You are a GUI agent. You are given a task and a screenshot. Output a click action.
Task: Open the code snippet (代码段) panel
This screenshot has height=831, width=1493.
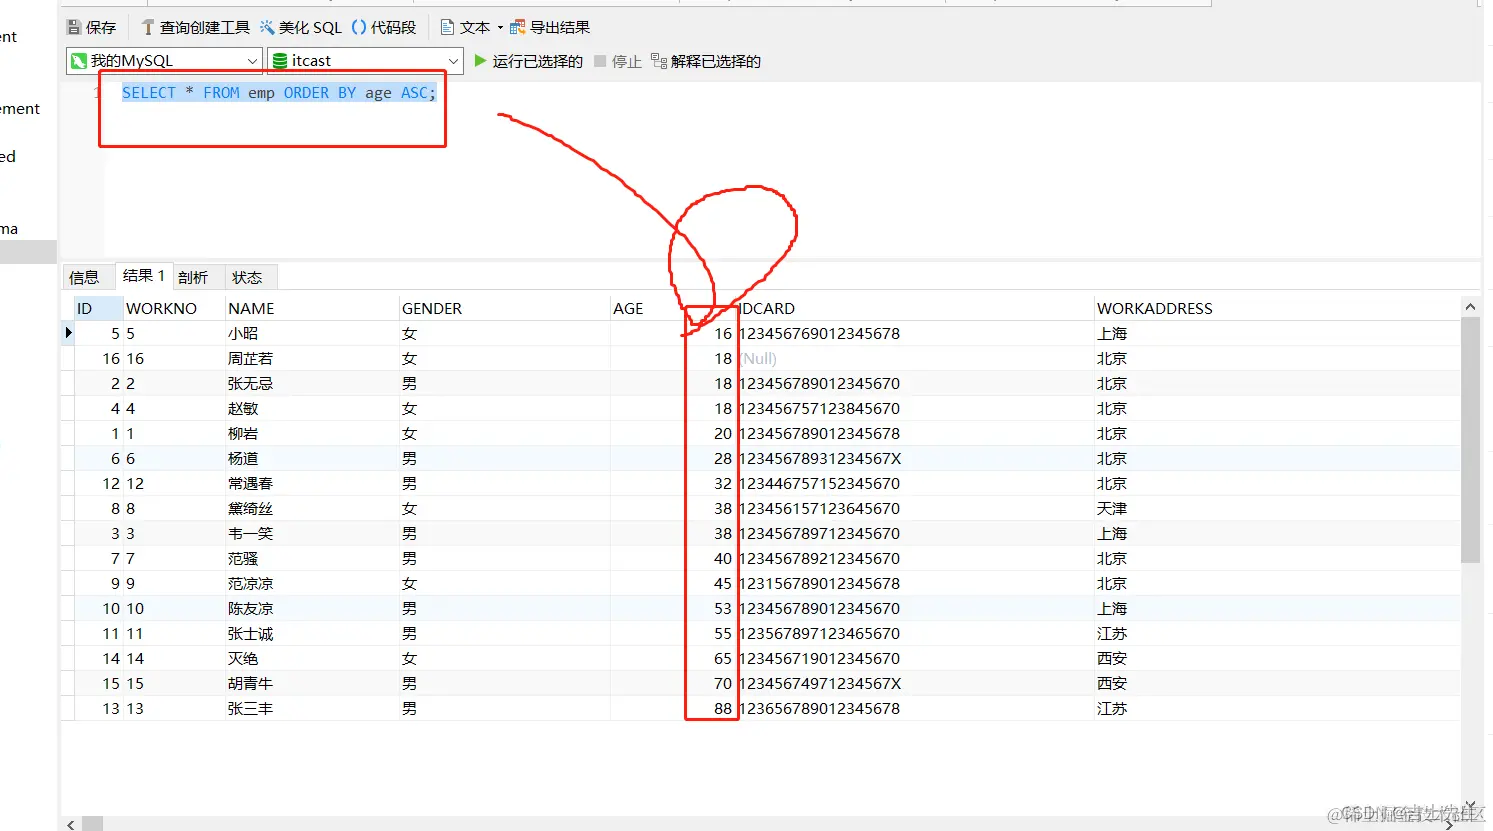[x=383, y=27]
